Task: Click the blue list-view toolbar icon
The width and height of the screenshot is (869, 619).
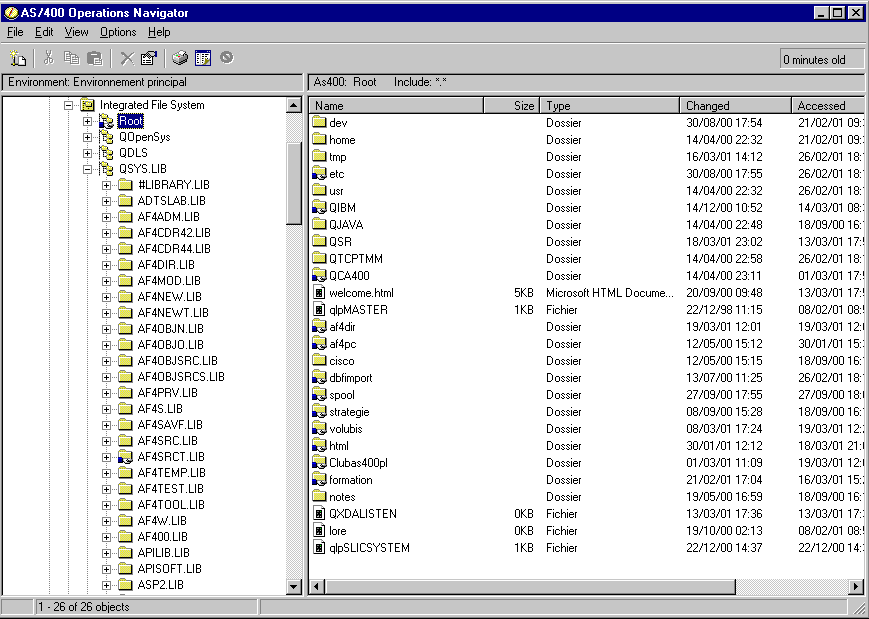Action: 203,58
